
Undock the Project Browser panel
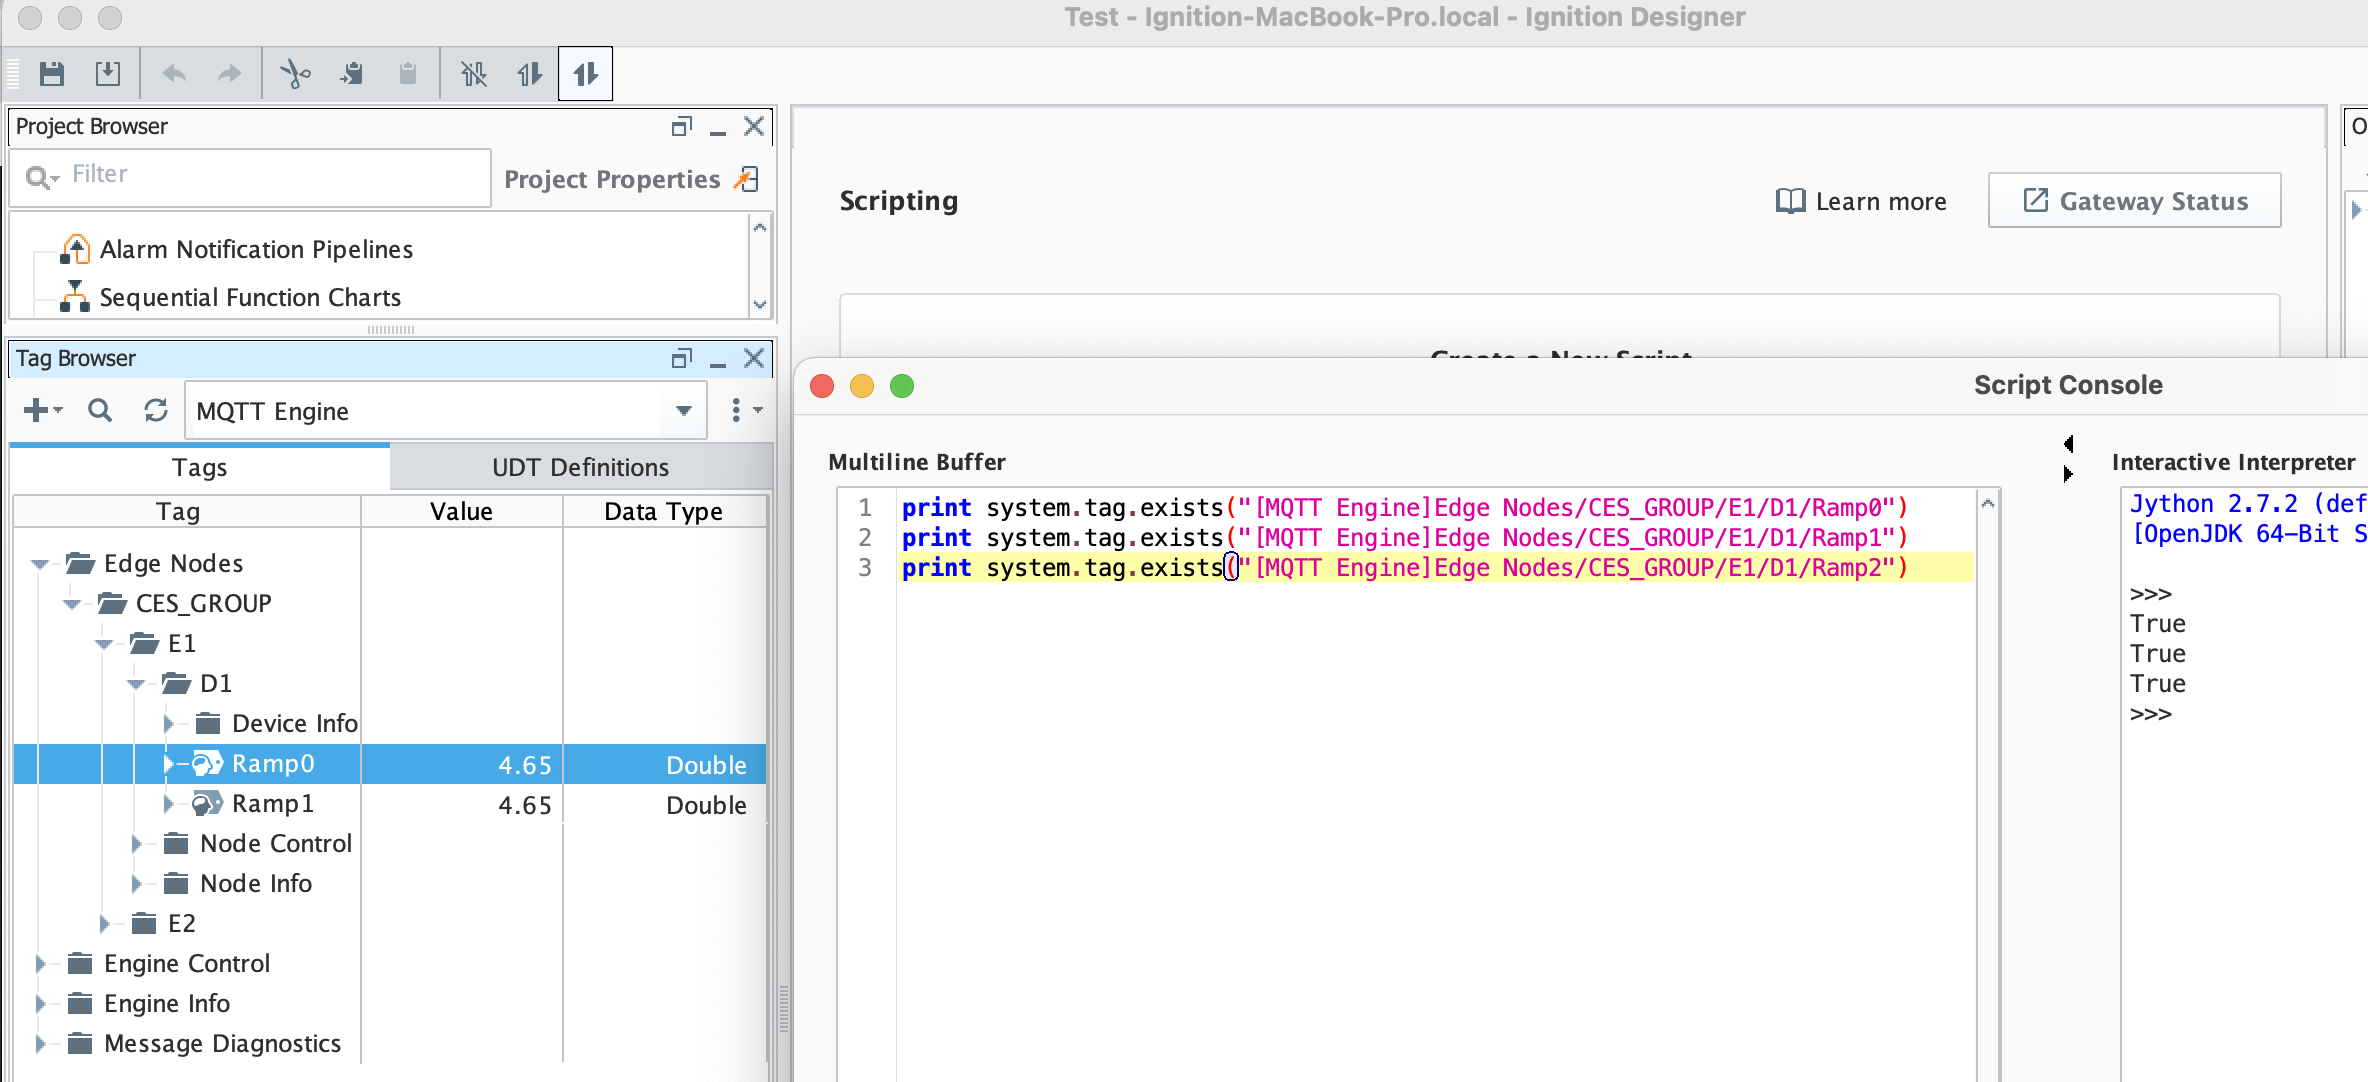tap(682, 127)
